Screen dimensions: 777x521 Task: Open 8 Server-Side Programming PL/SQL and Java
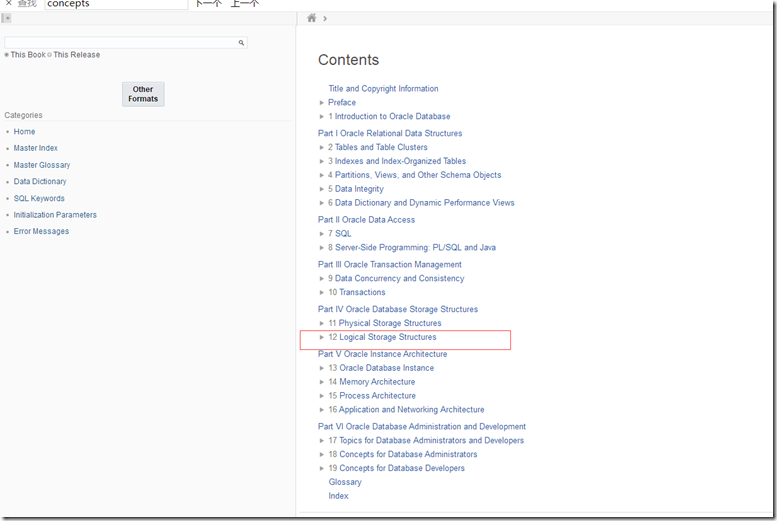pyautogui.click(x=412, y=247)
